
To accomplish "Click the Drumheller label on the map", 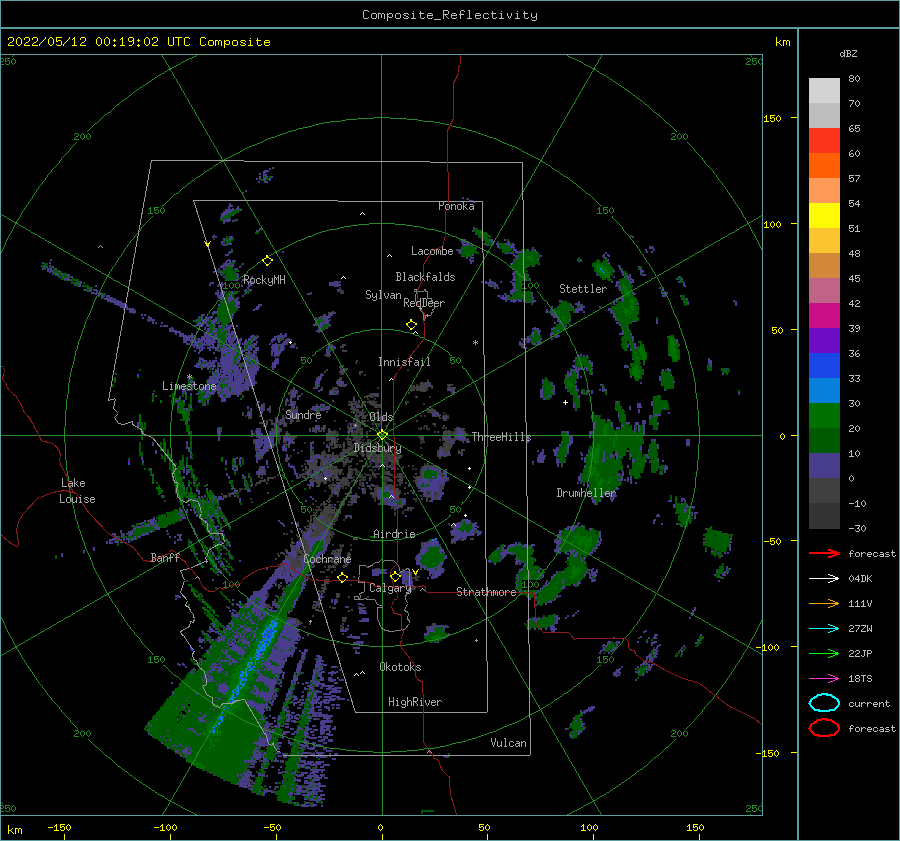I will [586, 493].
